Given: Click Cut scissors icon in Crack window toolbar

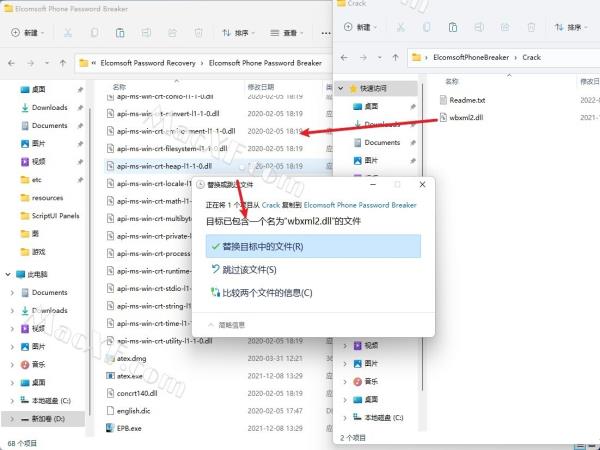Looking at the screenshot, I should coord(401,27).
